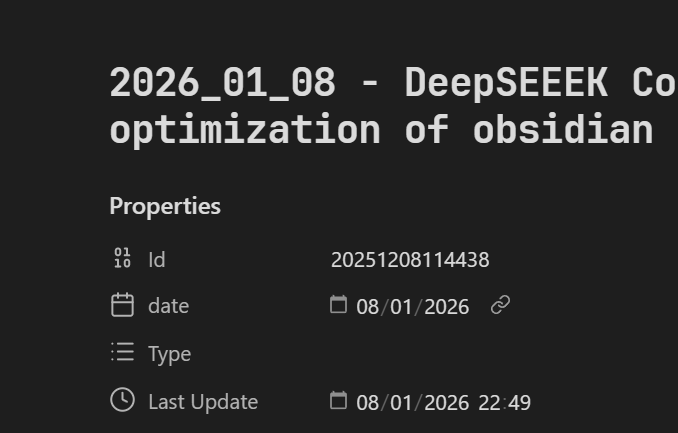The width and height of the screenshot is (678, 433).
Task: Edit the Id value 20251208114438
Action: click(410, 260)
